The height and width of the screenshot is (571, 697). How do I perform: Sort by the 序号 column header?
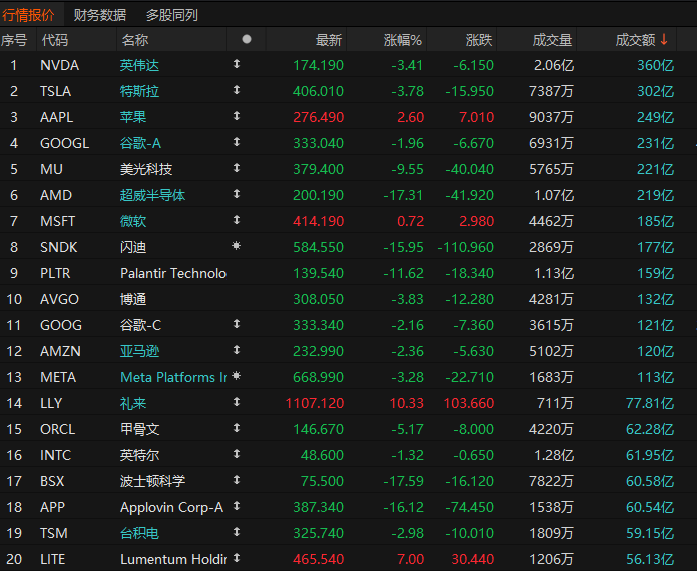(x=14, y=40)
